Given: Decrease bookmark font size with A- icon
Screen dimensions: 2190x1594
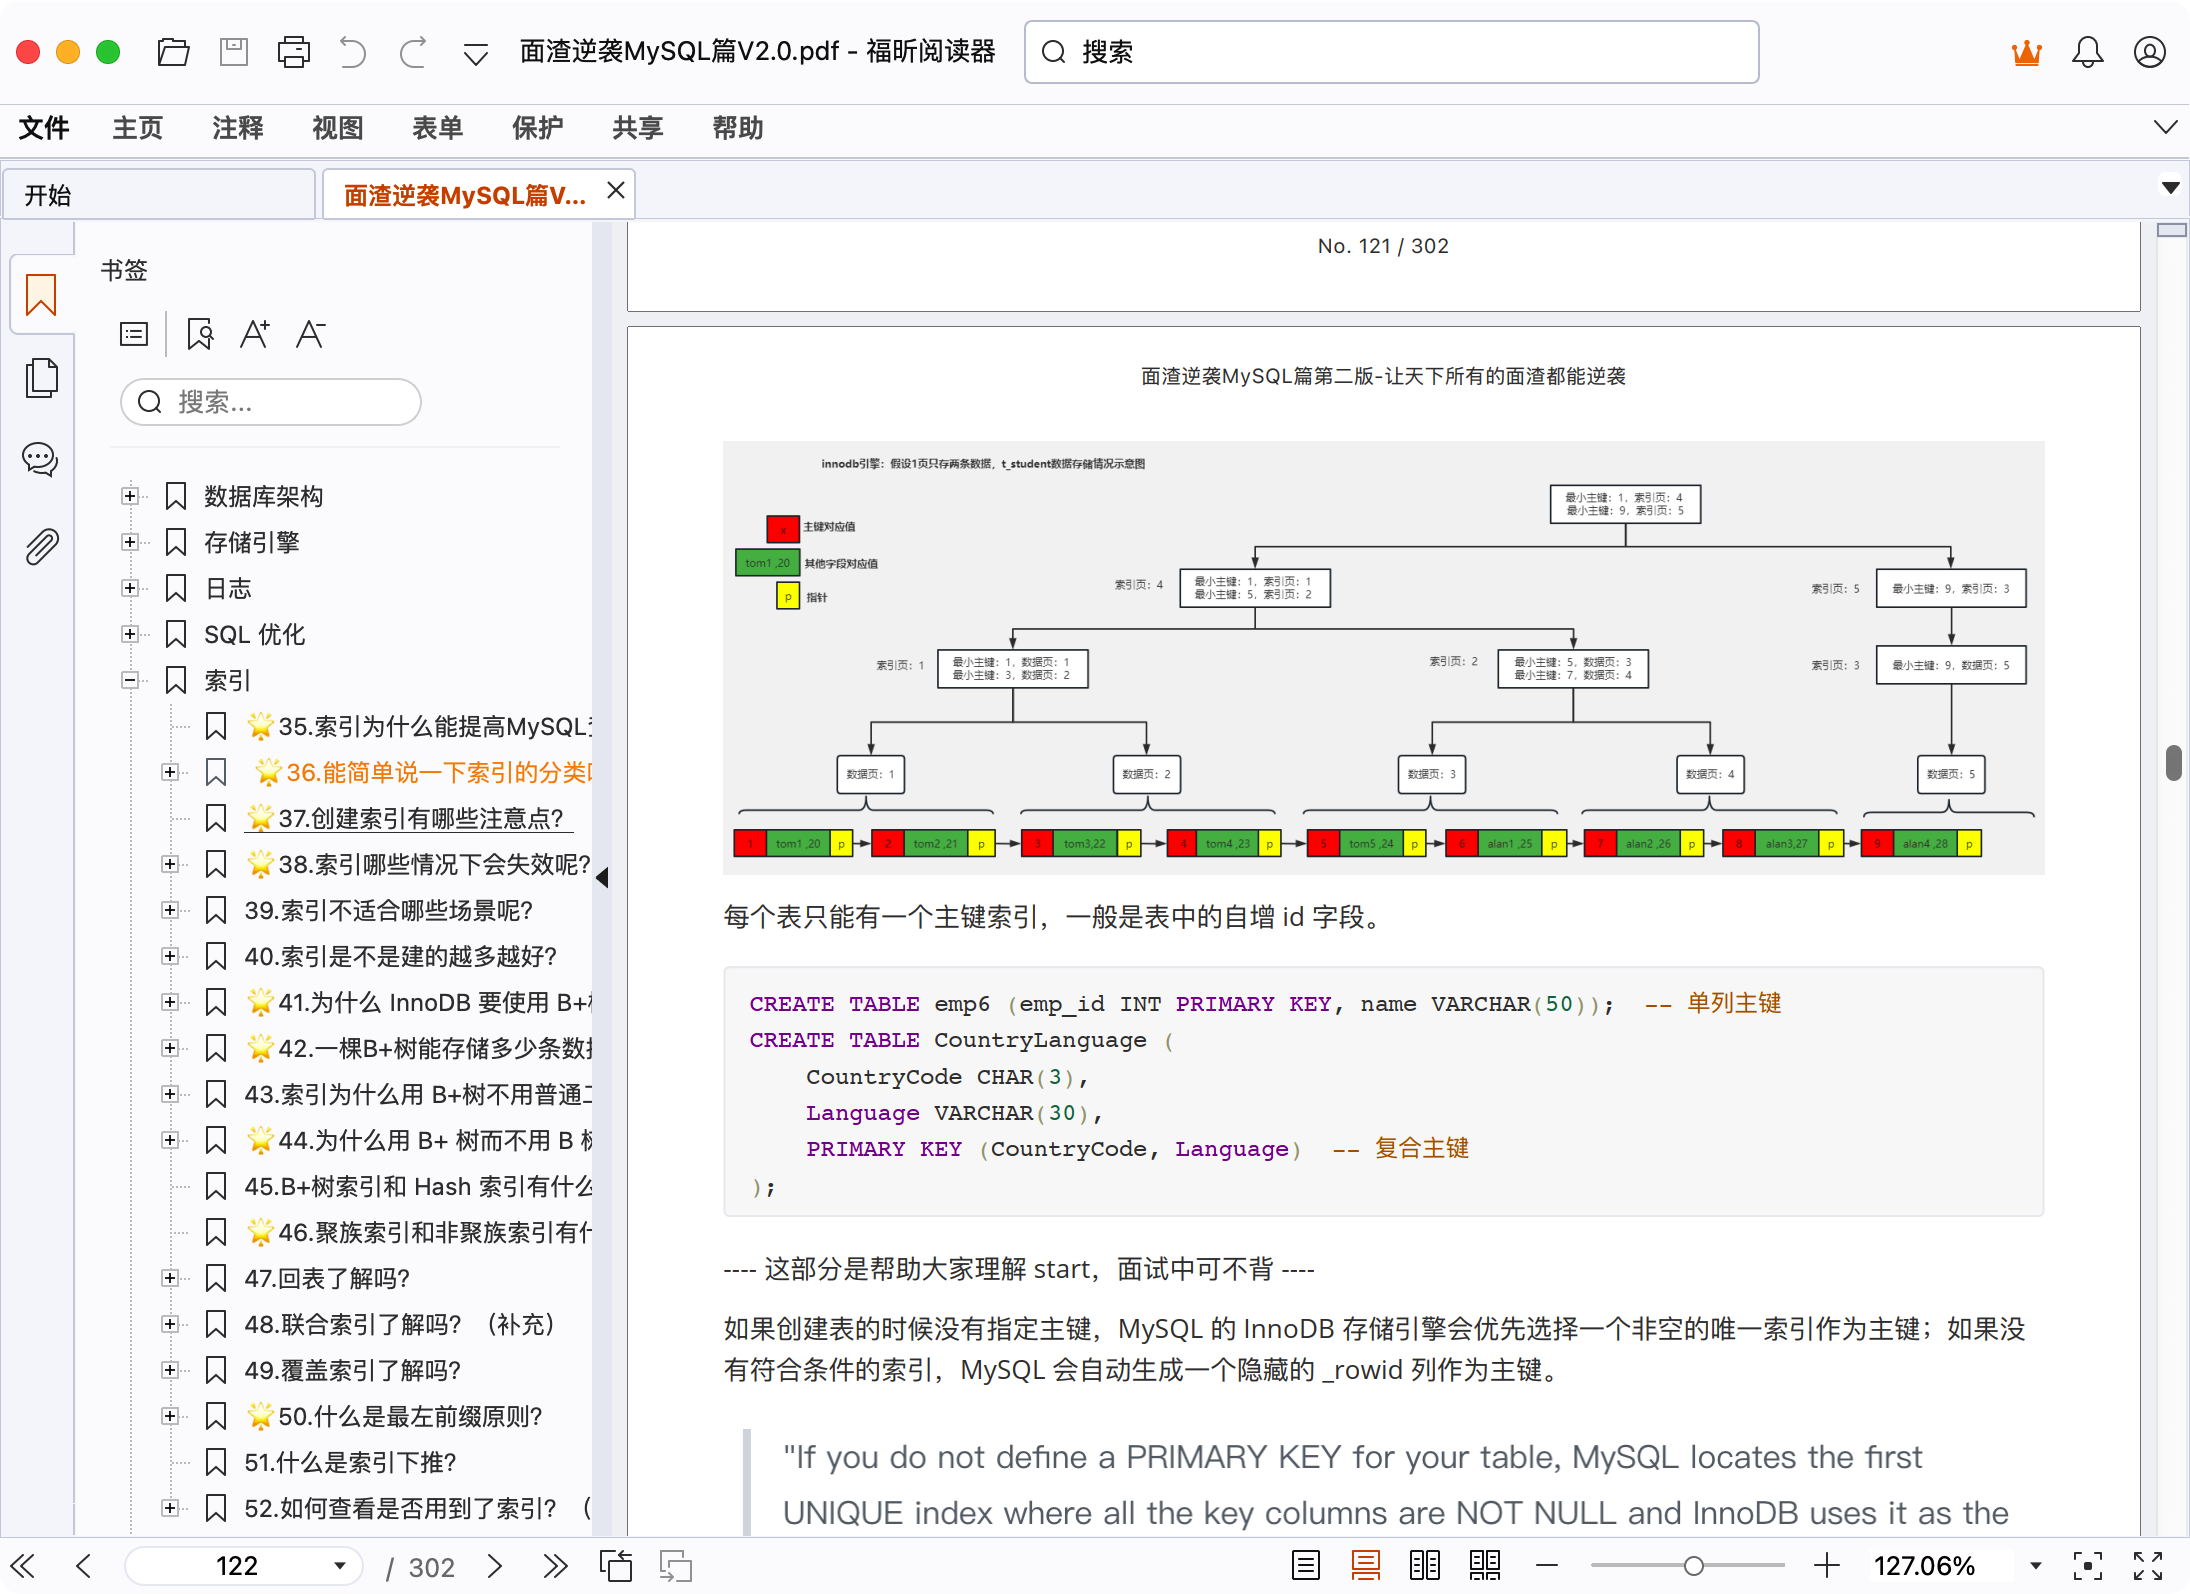Looking at the screenshot, I should click(x=311, y=333).
